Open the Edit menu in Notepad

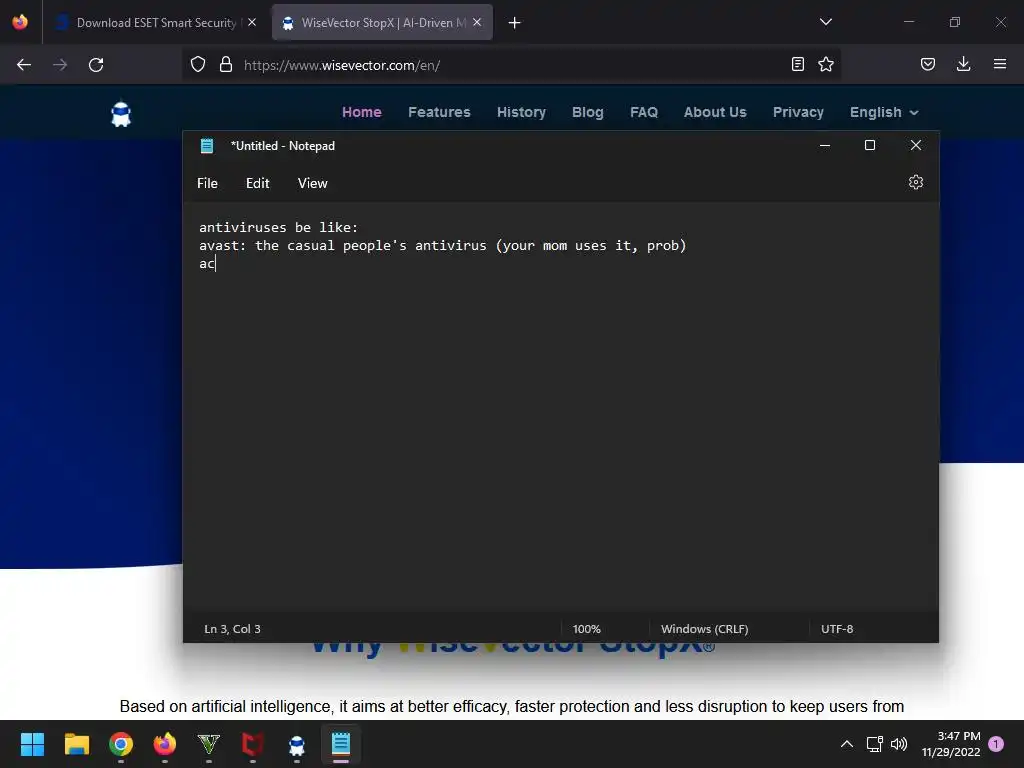point(257,184)
